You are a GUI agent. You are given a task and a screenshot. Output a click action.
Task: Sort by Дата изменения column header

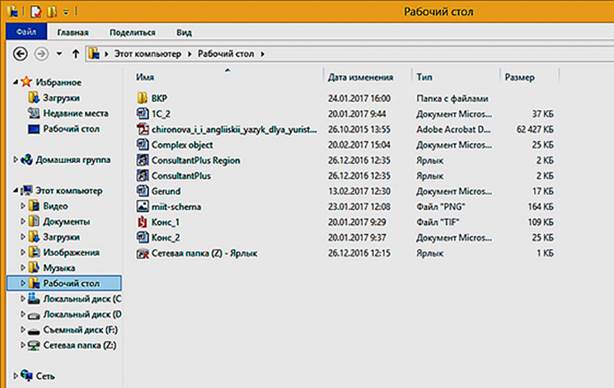(x=360, y=77)
